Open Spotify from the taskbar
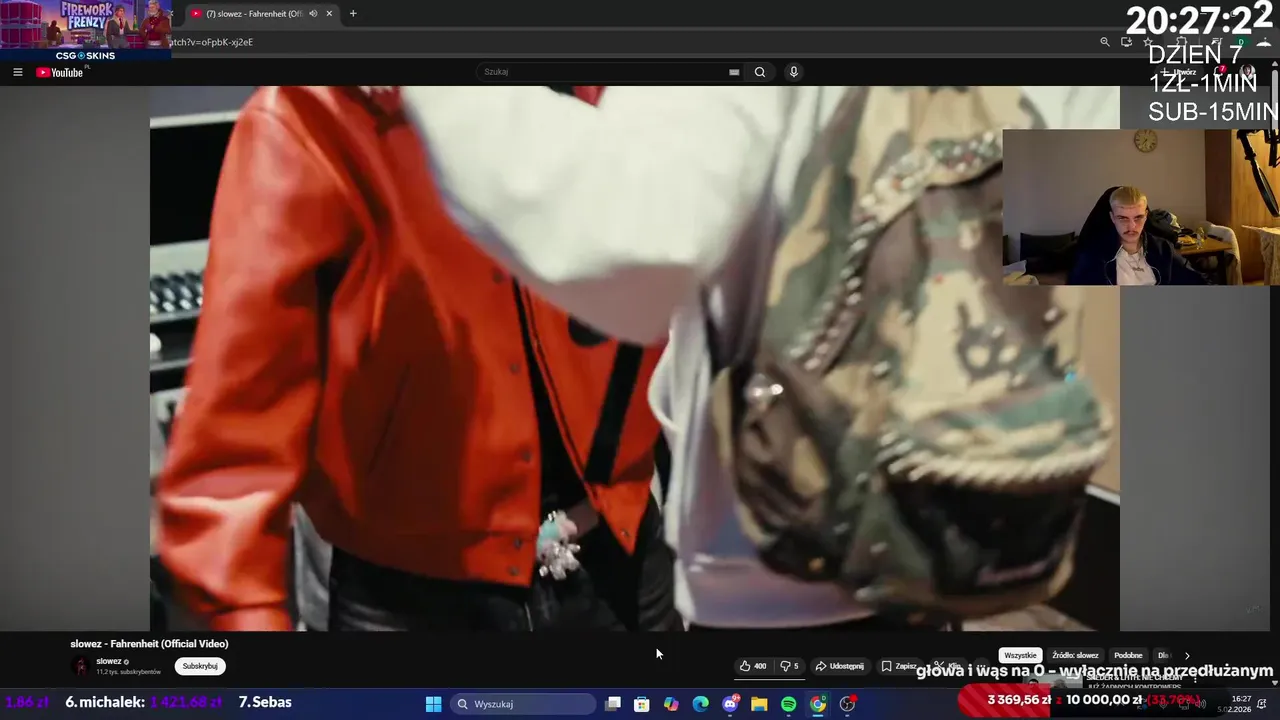Screen dimensions: 1280x720 pyautogui.click(x=788, y=704)
